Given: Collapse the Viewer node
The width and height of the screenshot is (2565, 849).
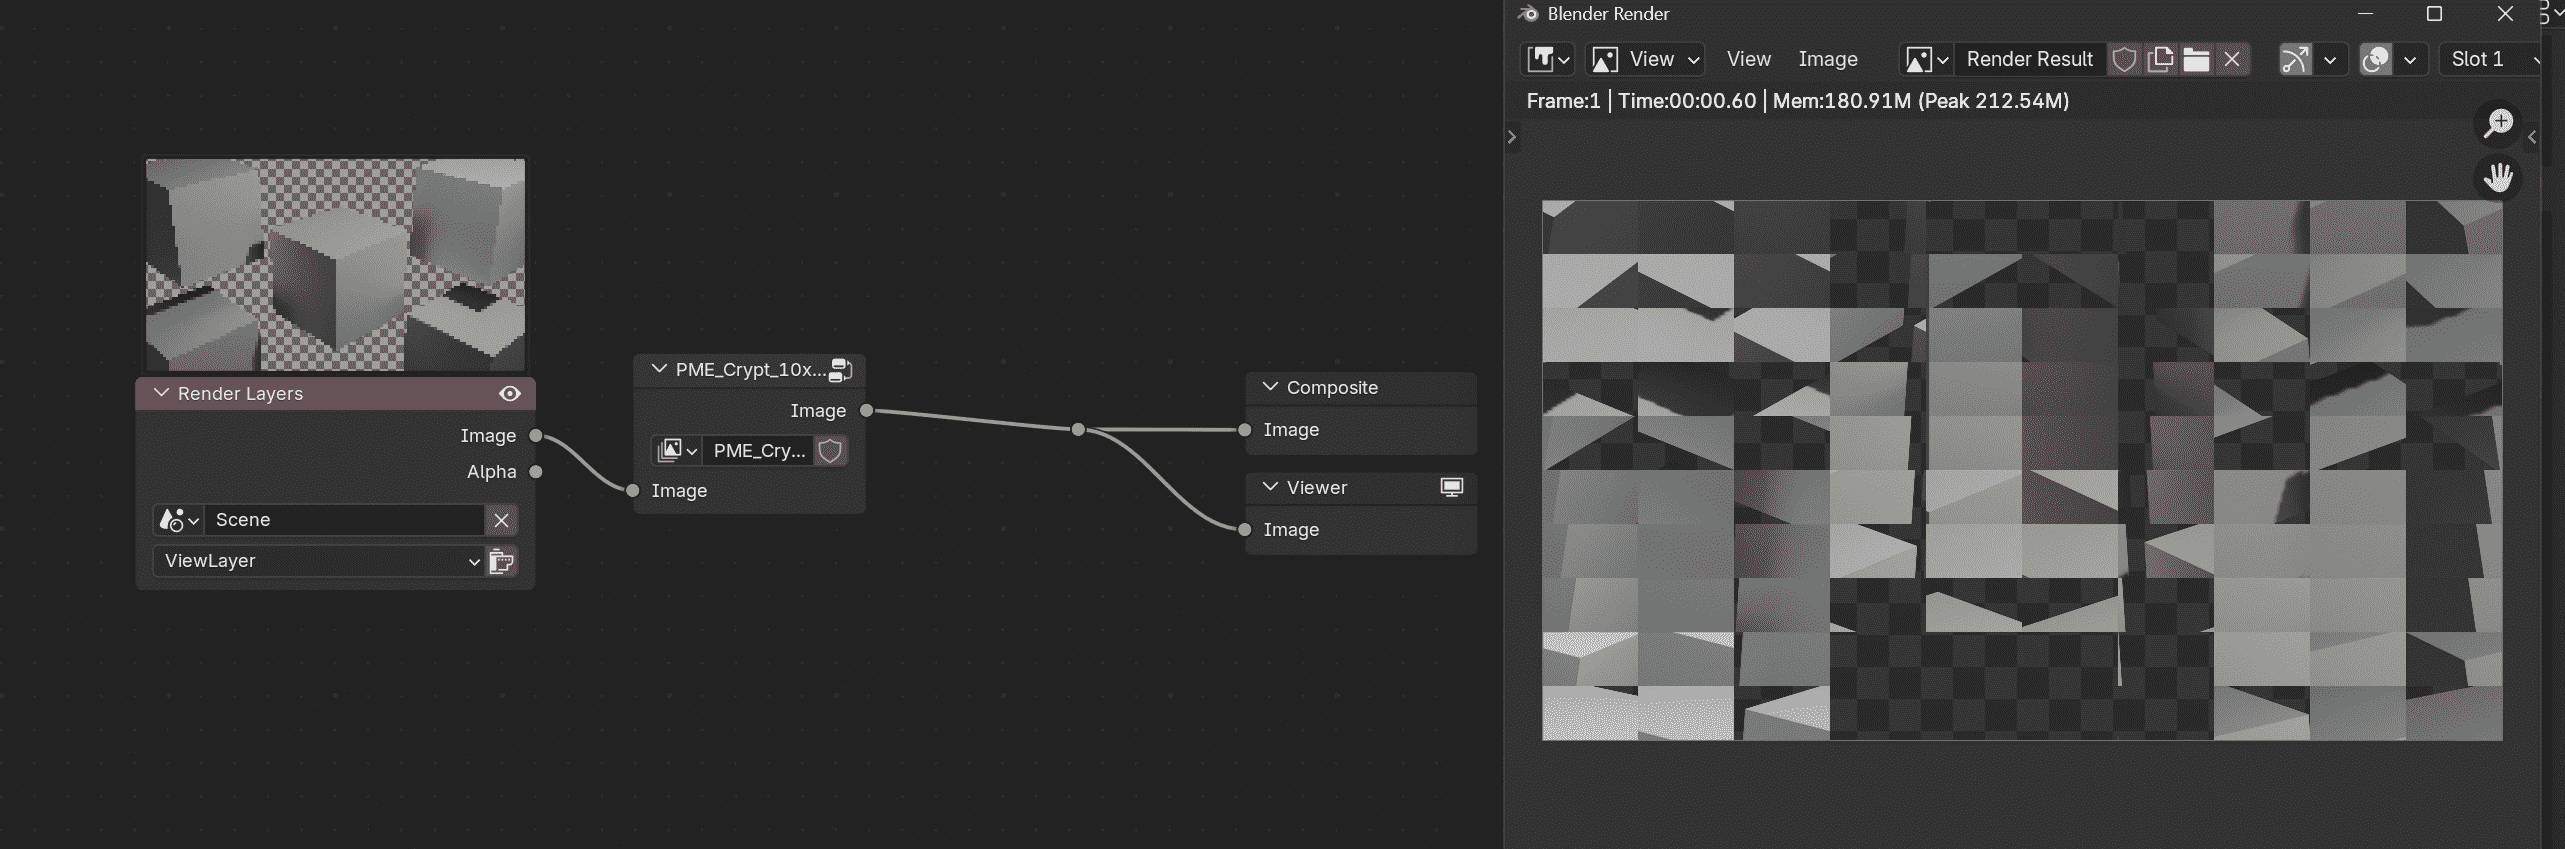Looking at the screenshot, I should click(x=1270, y=487).
